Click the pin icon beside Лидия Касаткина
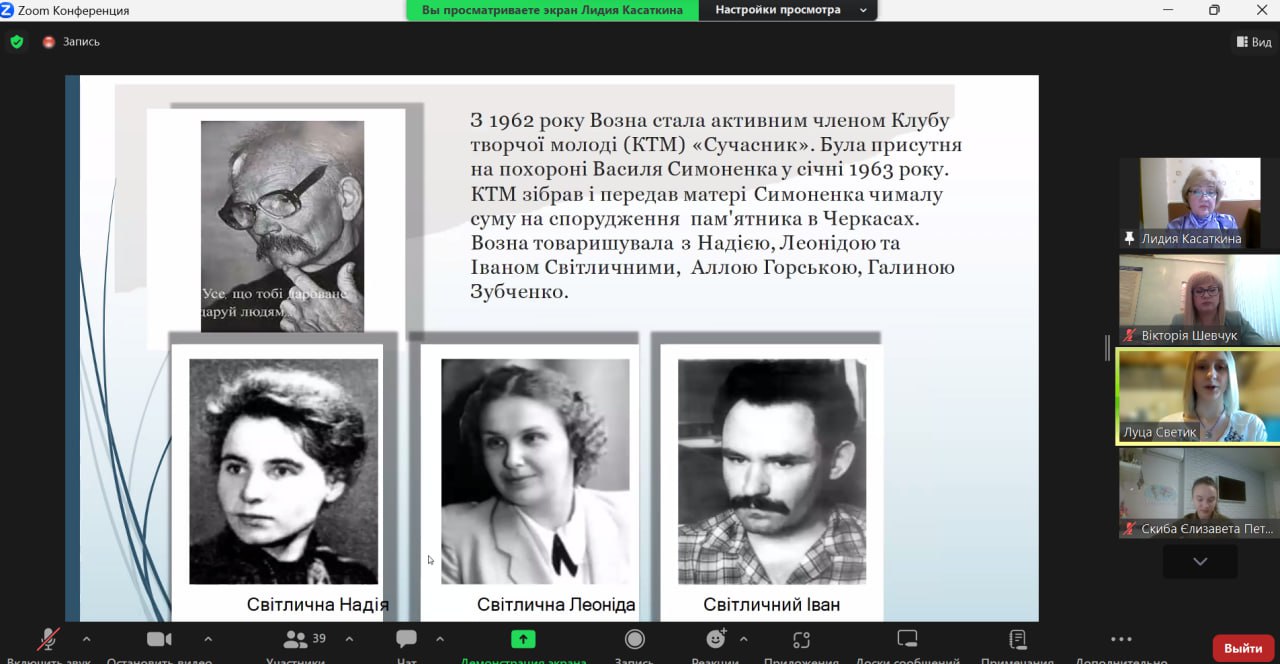 click(x=1130, y=239)
